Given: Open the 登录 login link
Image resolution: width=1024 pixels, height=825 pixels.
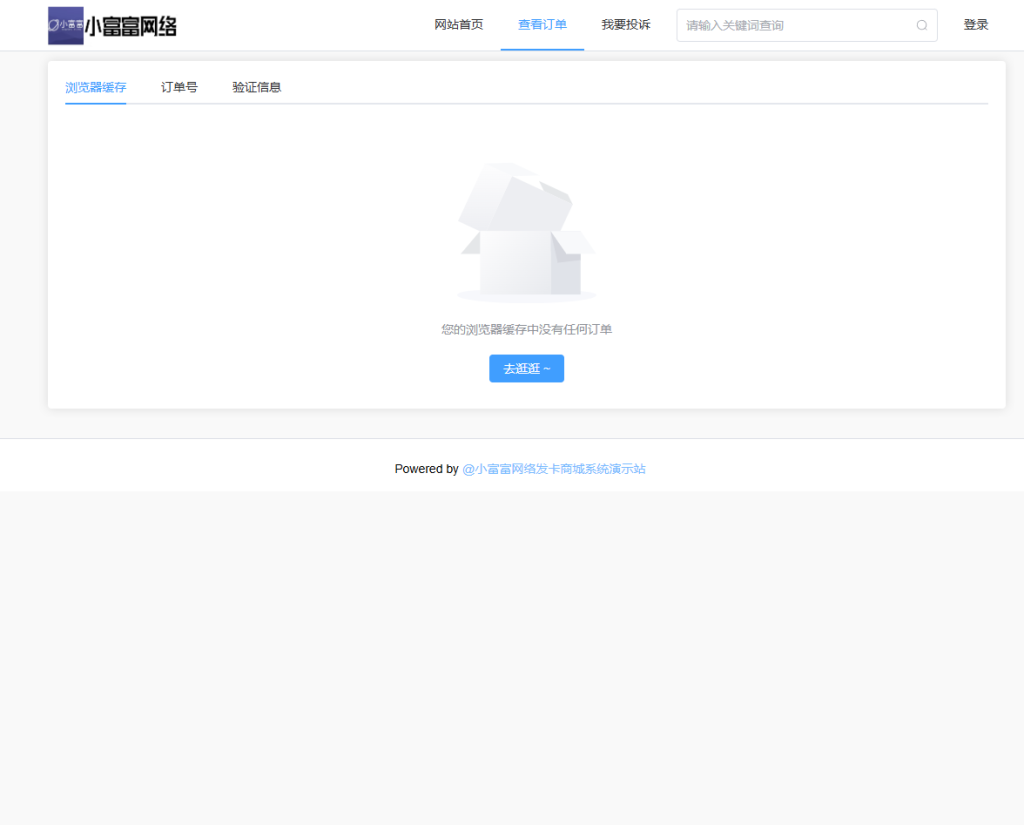Looking at the screenshot, I should tap(976, 24).
